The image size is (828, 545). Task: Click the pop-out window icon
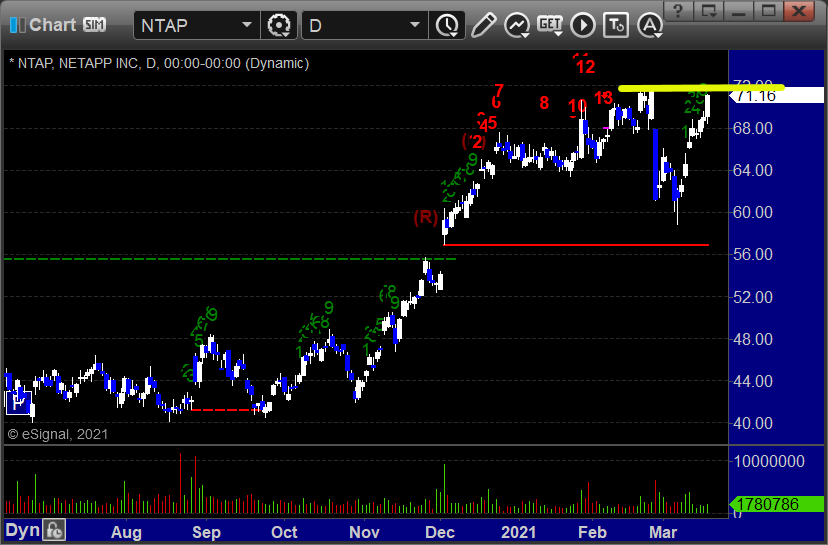click(709, 10)
